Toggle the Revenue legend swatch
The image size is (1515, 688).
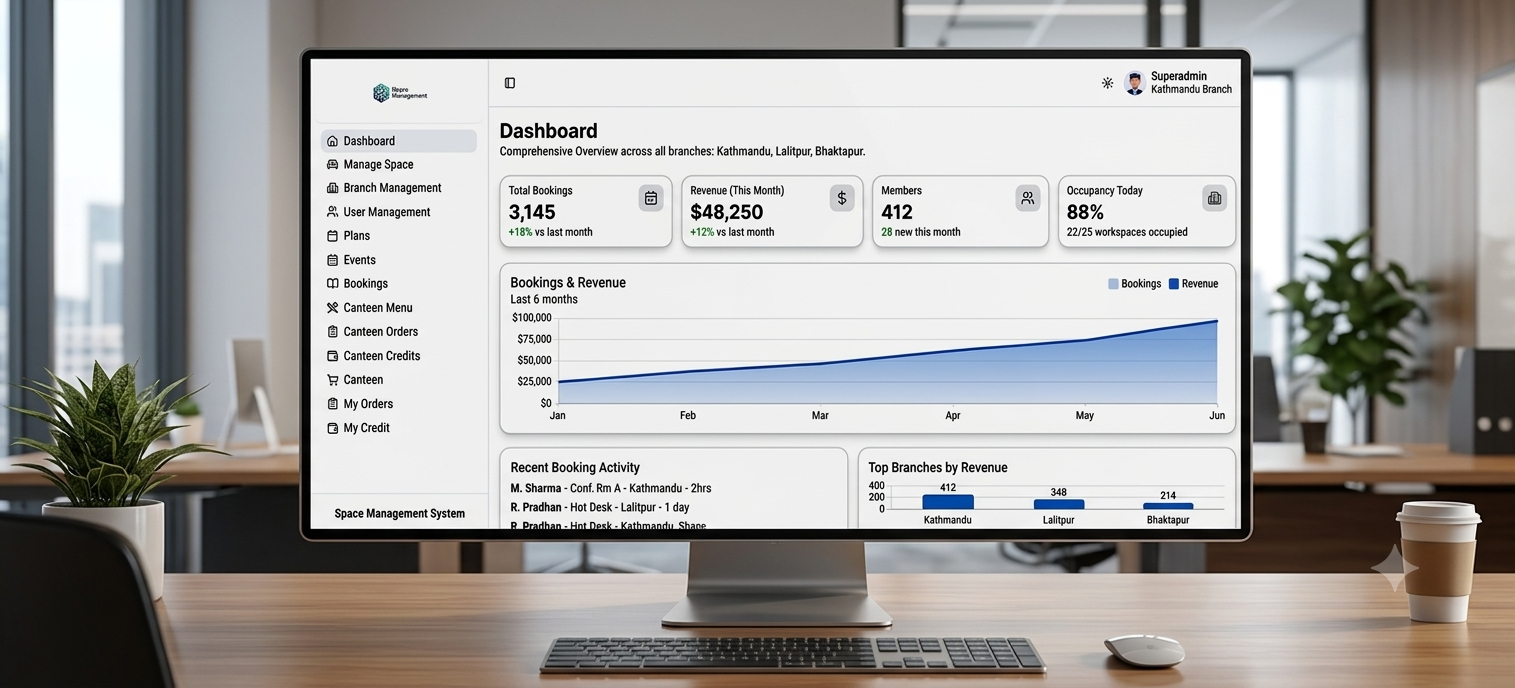(x=1174, y=284)
